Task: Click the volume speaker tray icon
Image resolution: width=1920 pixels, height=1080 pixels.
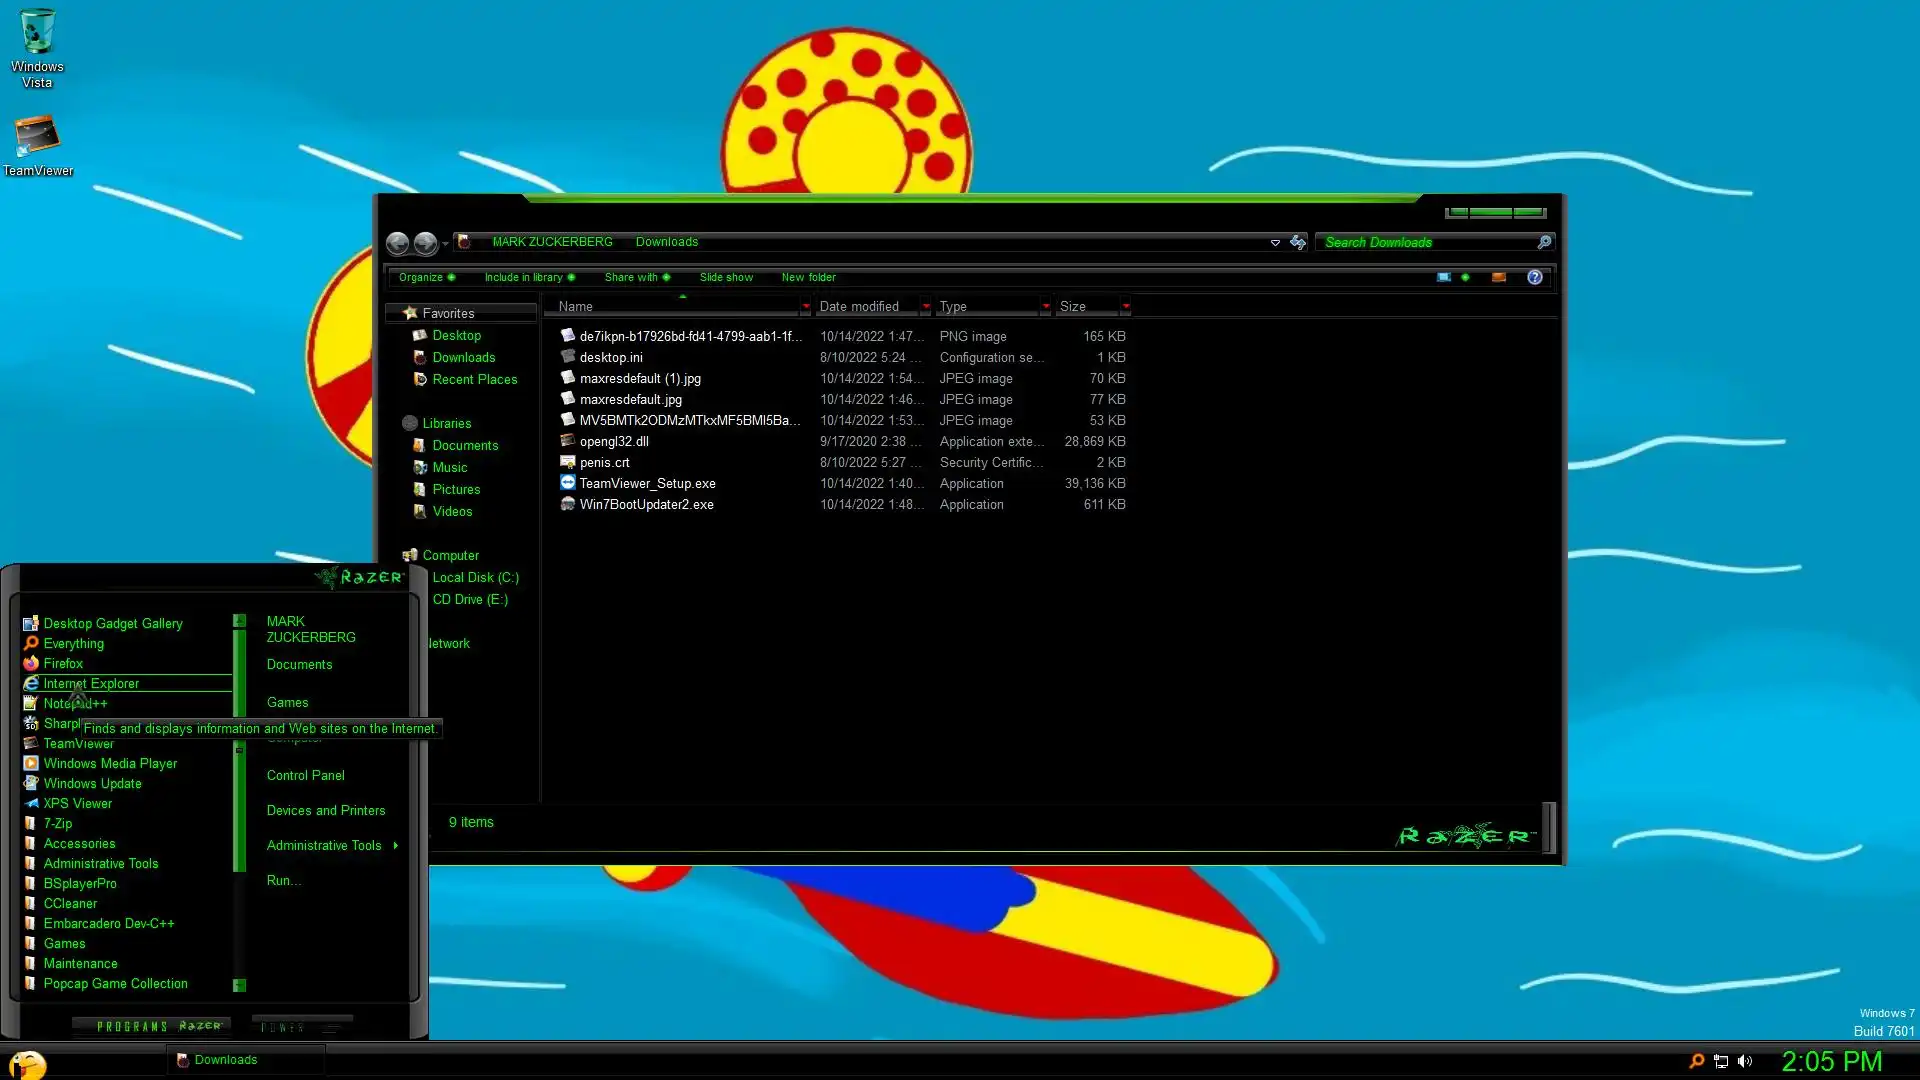Action: coord(1745,1061)
